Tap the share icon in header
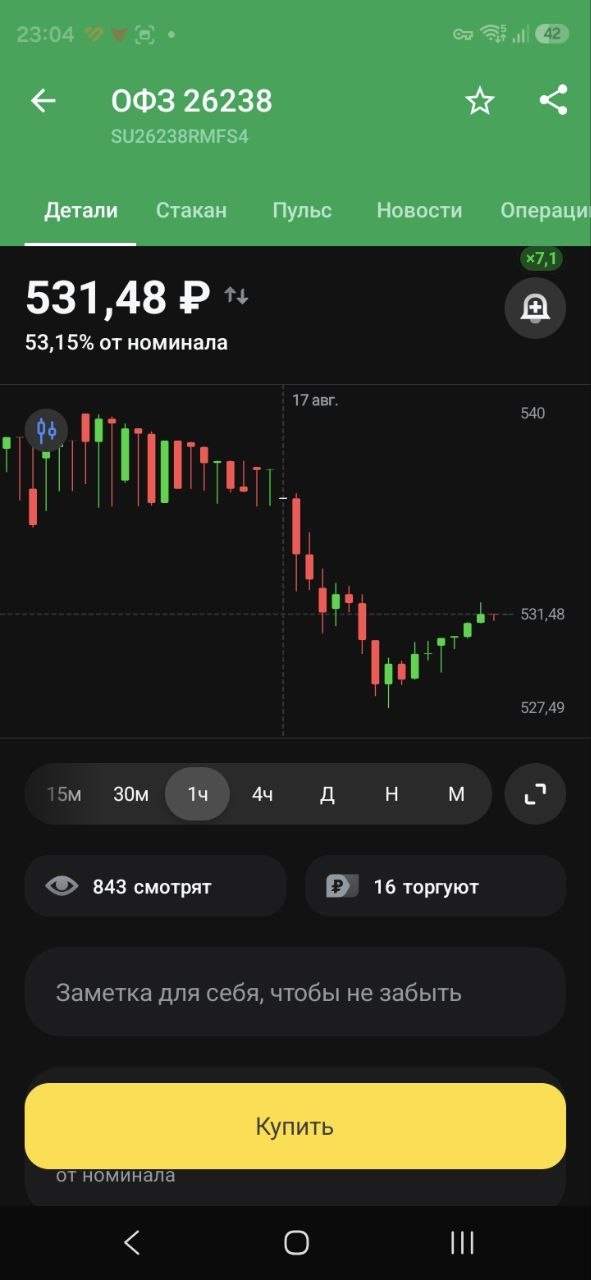The image size is (591, 1280). point(553,100)
